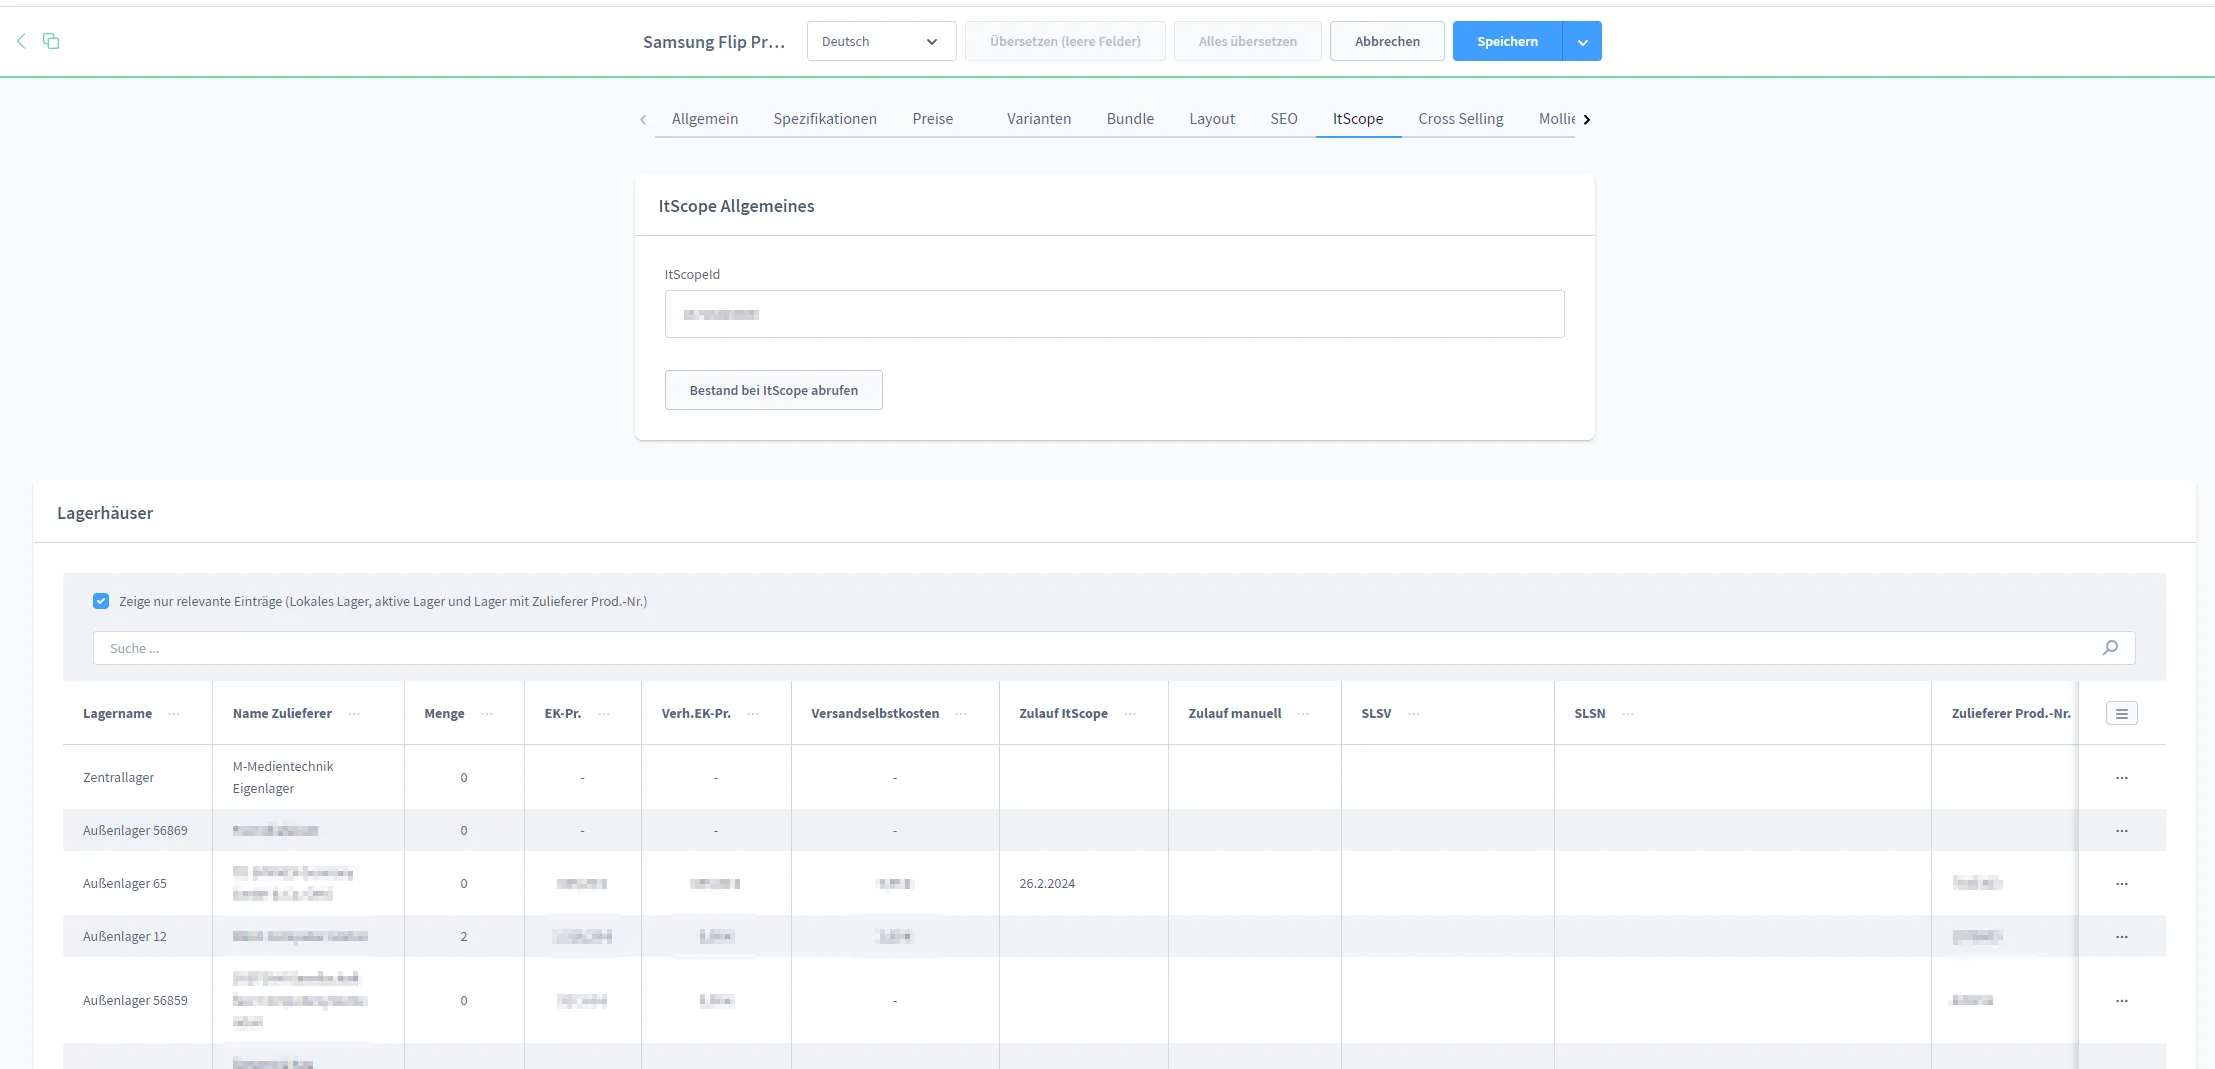
Task: Click the Bestand bei ItScope abrufen button
Action: click(x=773, y=390)
